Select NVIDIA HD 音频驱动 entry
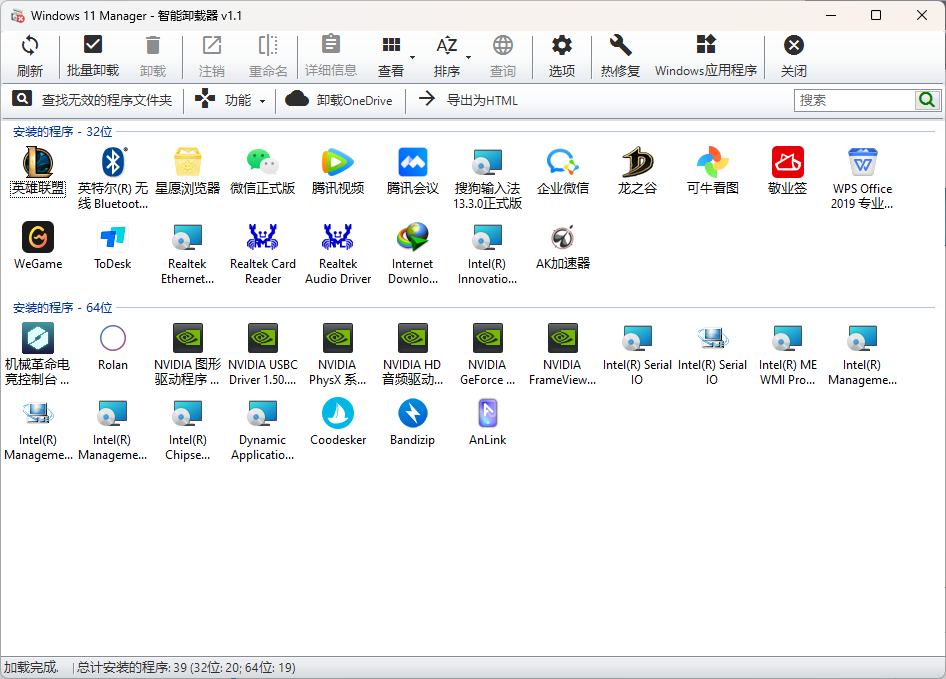 413,354
